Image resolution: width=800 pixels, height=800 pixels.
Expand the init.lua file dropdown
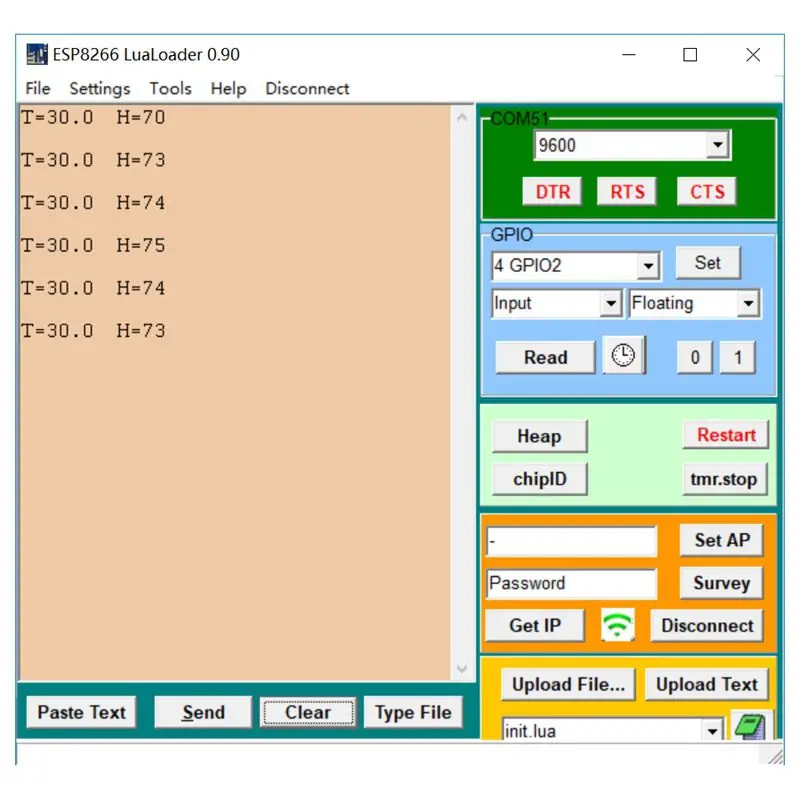(x=713, y=730)
